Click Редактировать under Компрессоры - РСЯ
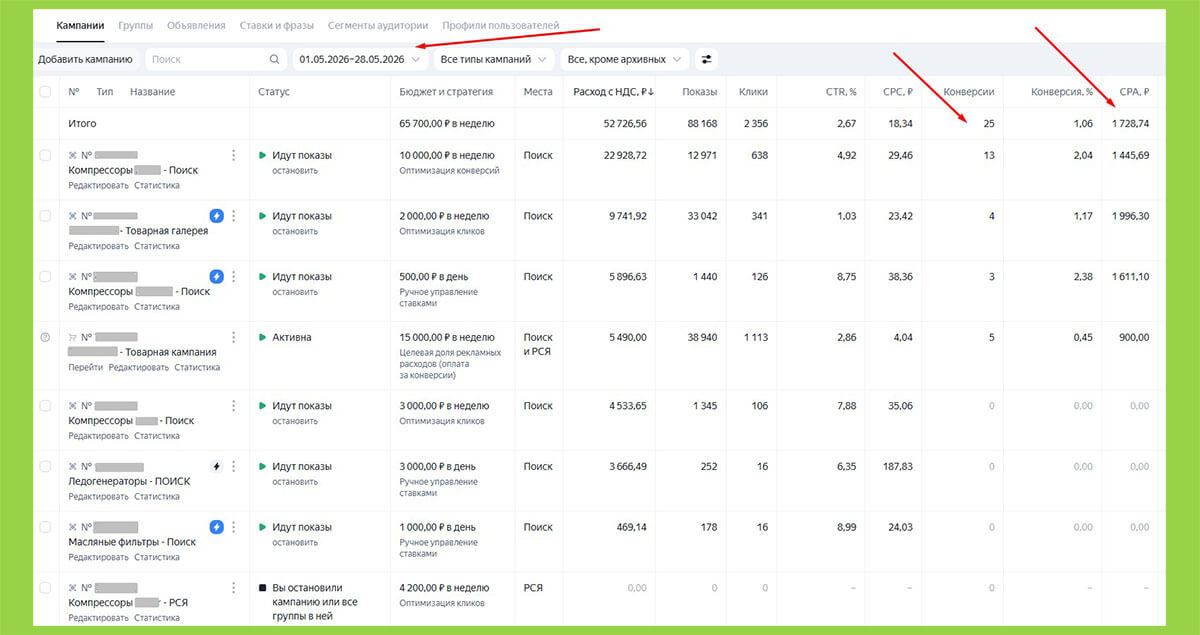1200x635 pixels. (x=98, y=618)
